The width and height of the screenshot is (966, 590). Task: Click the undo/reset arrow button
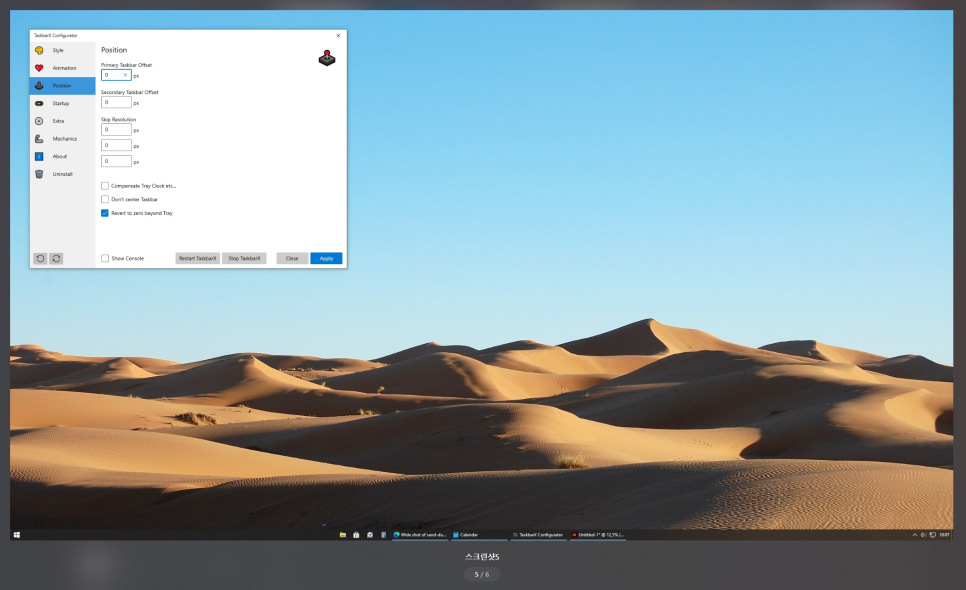[x=40, y=258]
